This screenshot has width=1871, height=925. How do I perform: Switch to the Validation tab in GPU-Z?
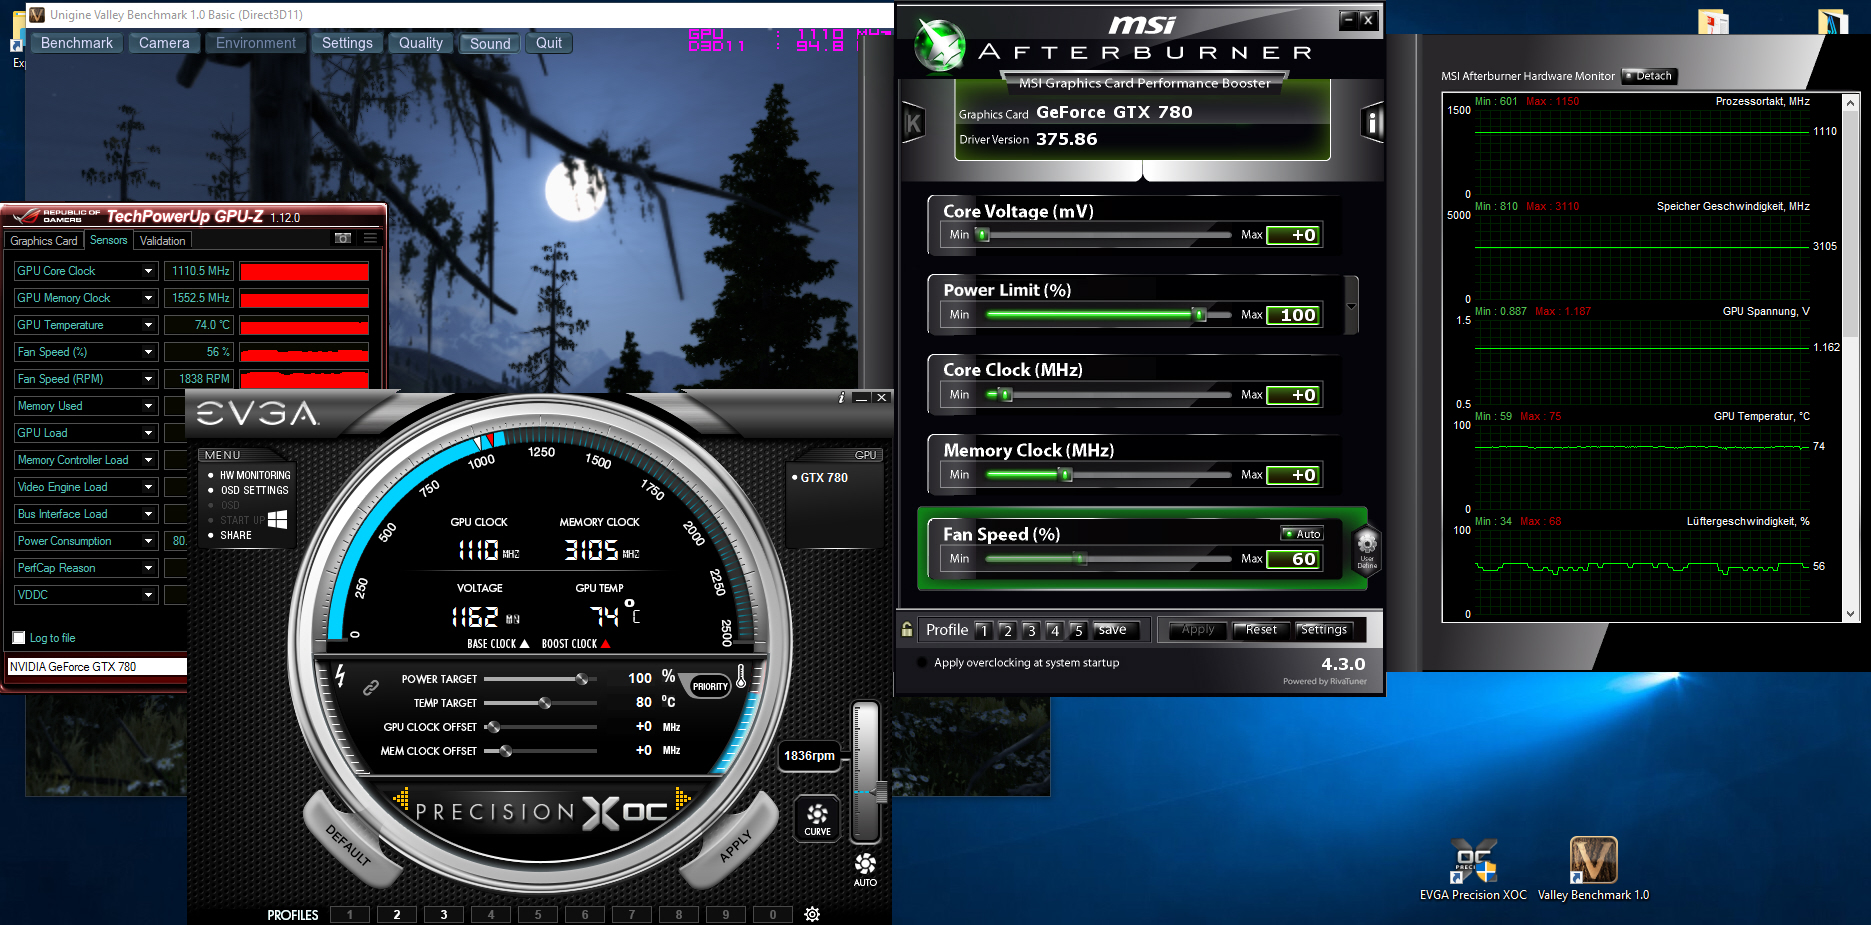point(163,241)
